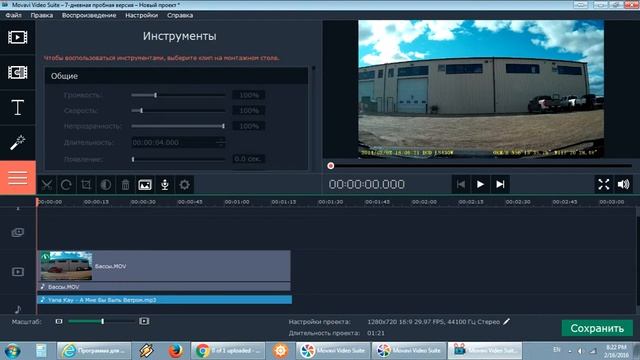640x360 pixels.
Task: Click the Громкость percentage field
Action: click(249, 95)
